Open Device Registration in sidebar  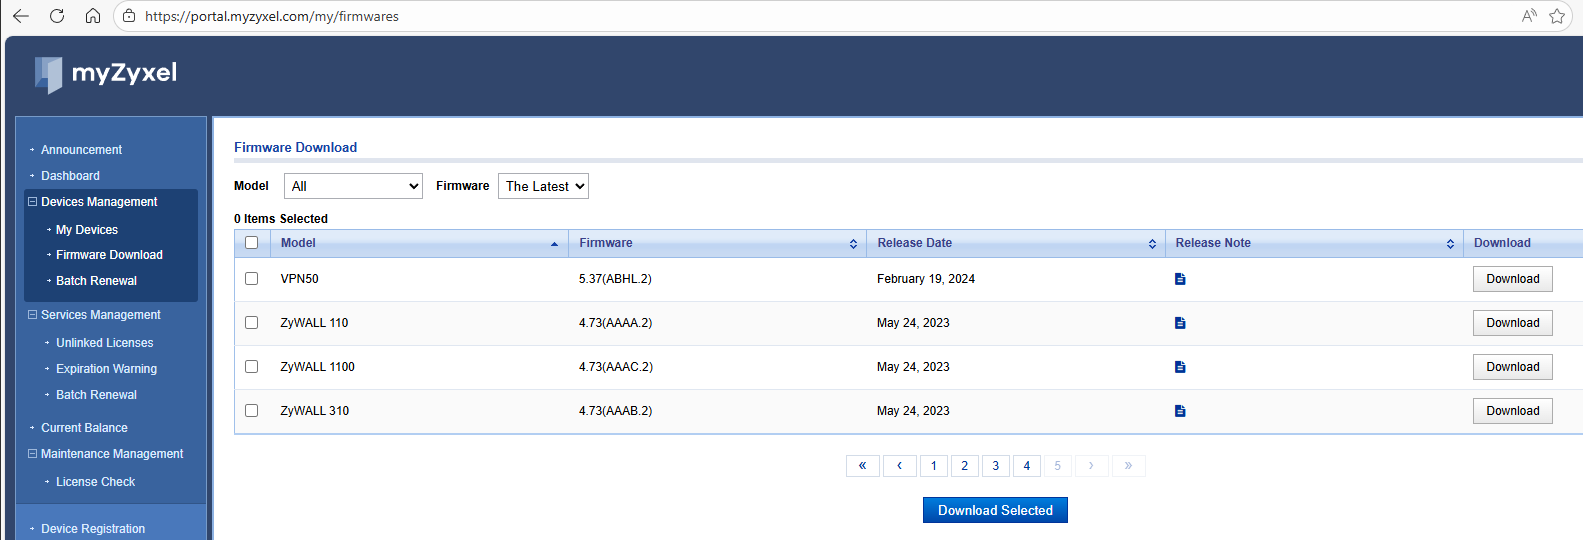point(93,529)
